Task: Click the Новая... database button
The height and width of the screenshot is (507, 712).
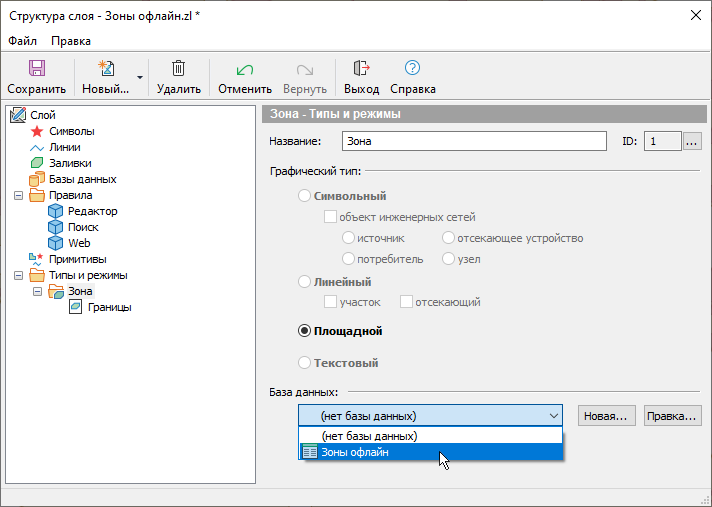Action: (x=605, y=415)
